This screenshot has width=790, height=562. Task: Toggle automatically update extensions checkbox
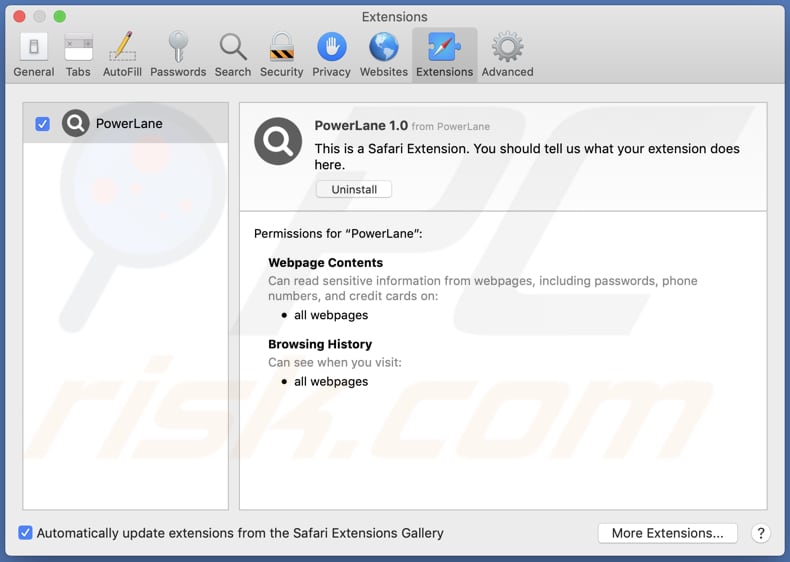pyautogui.click(x=25, y=533)
